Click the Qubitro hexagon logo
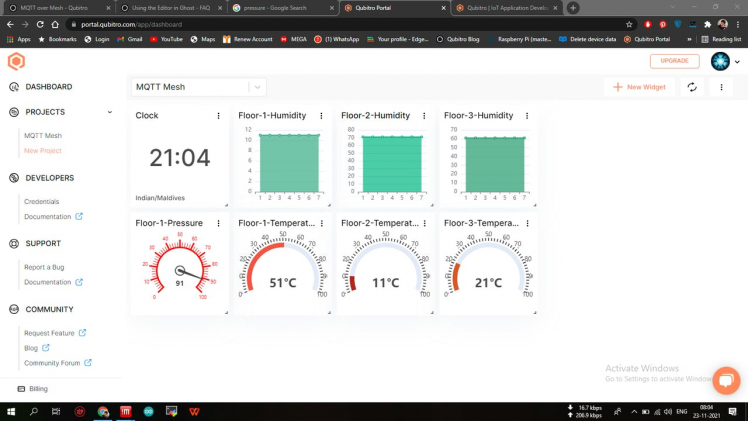Image resolution: width=748 pixels, height=421 pixels. [x=16, y=61]
